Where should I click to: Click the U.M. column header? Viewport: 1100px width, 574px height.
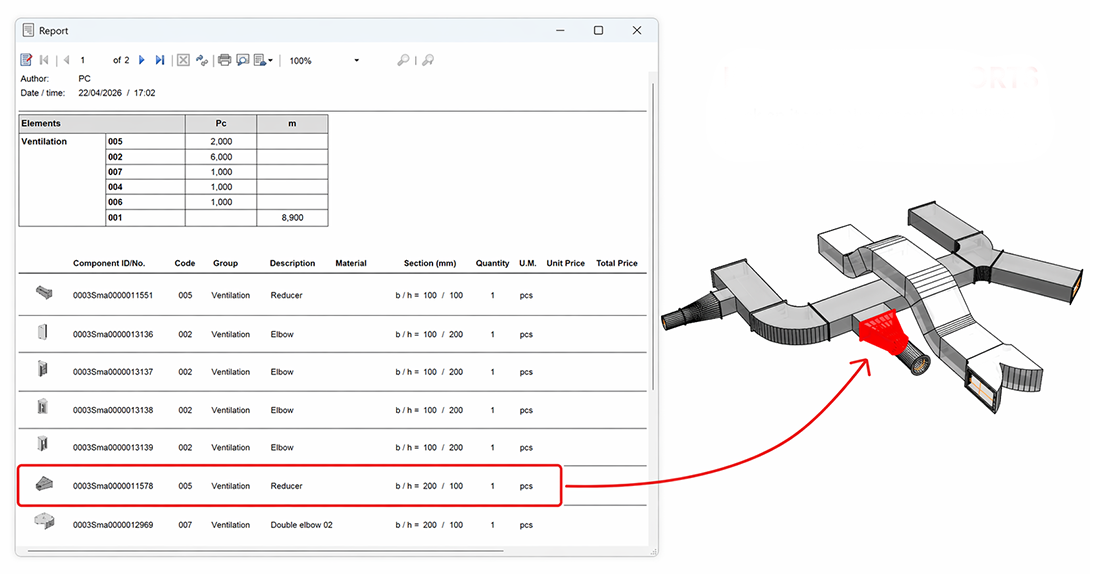click(528, 263)
